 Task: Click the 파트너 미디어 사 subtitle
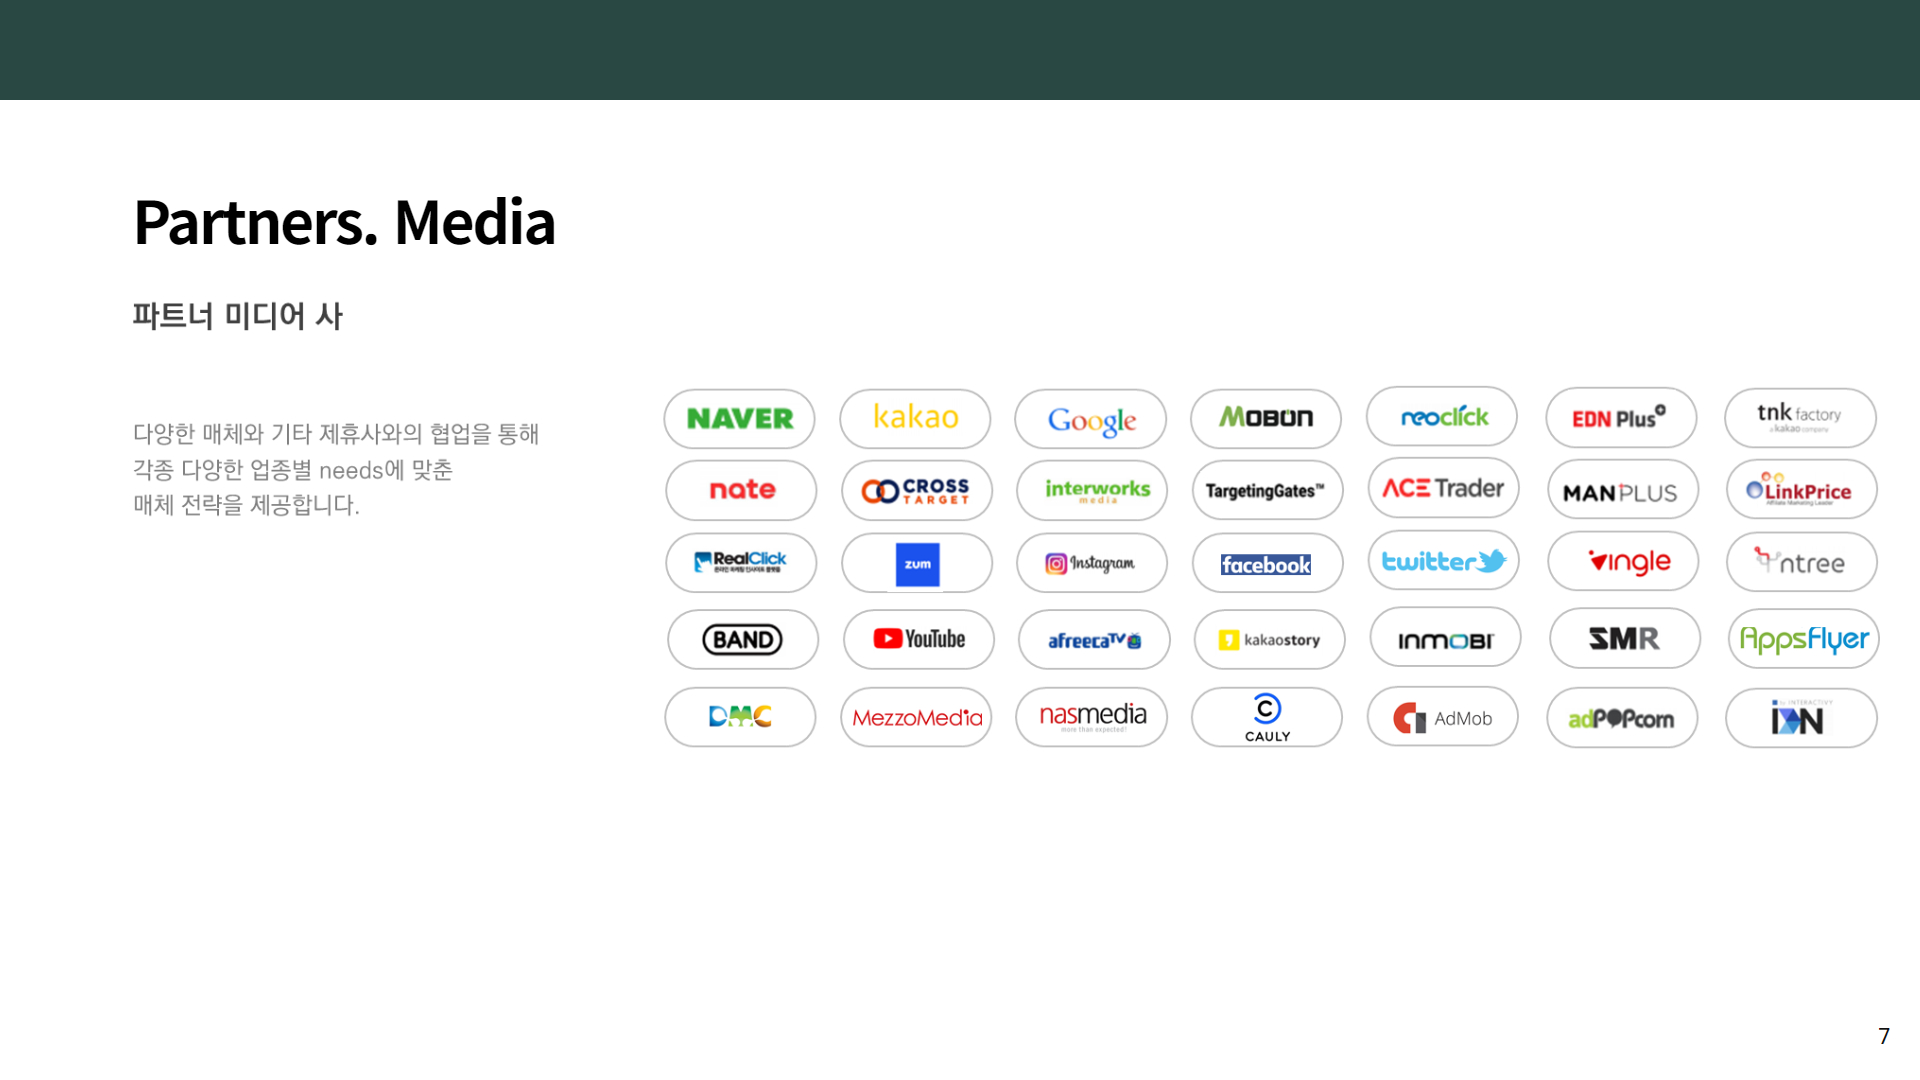tap(238, 316)
